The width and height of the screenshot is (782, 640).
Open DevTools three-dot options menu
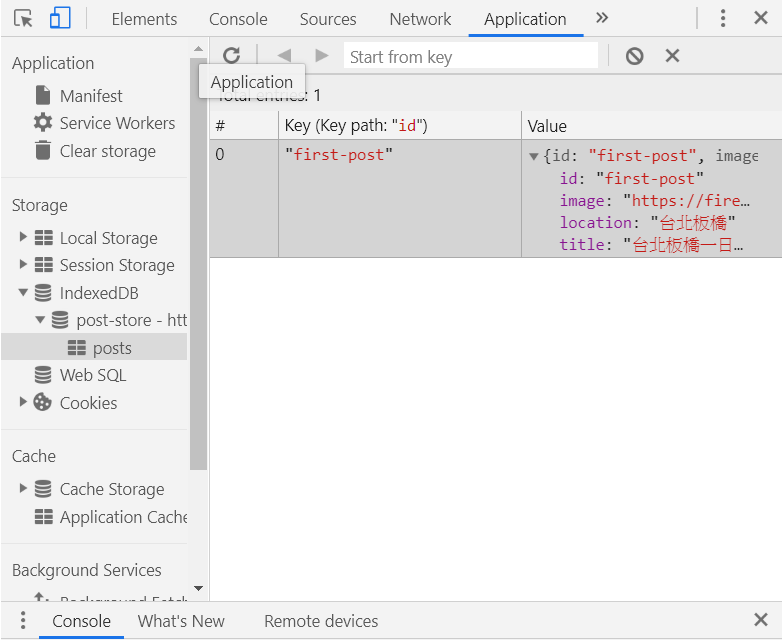tap(723, 19)
